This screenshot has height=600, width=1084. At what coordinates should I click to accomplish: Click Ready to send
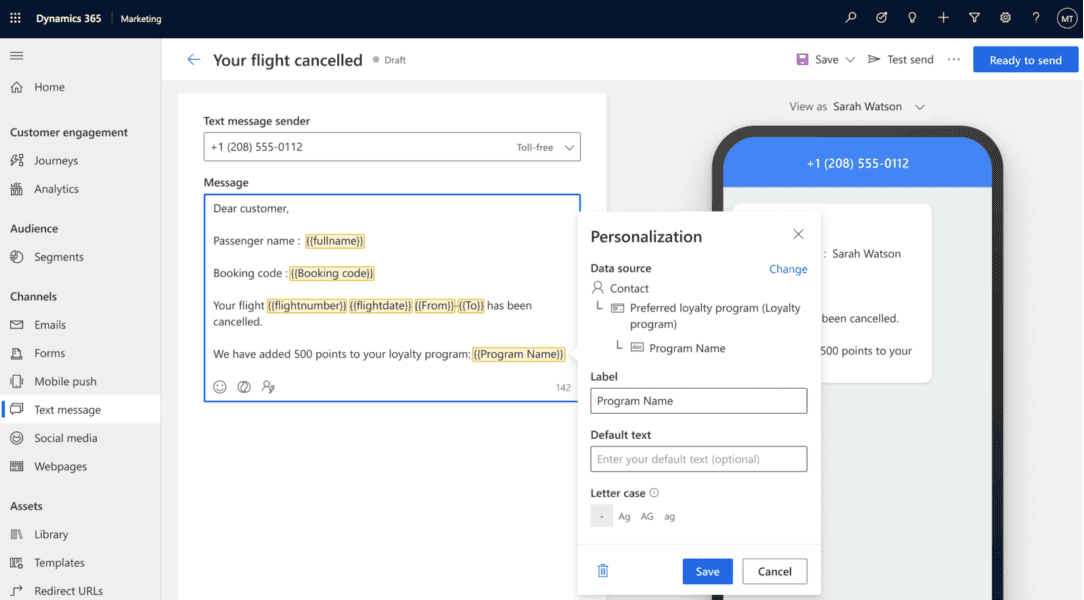(x=1025, y=59)
